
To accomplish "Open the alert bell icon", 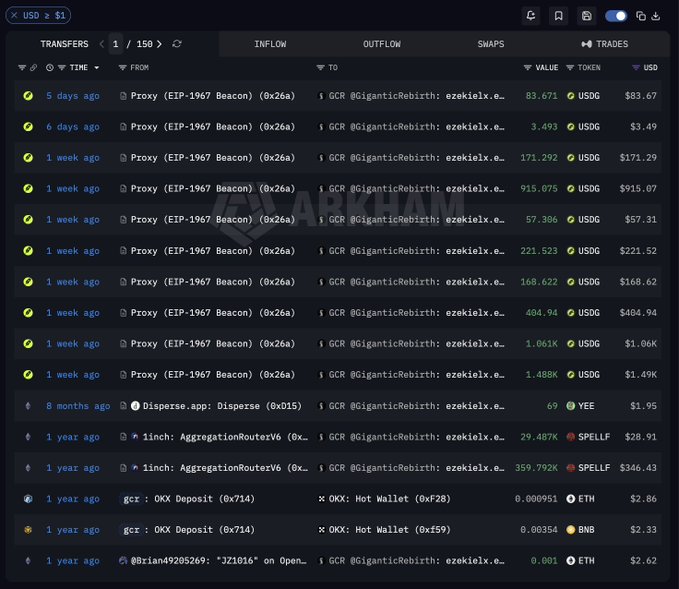I will 530,16.
